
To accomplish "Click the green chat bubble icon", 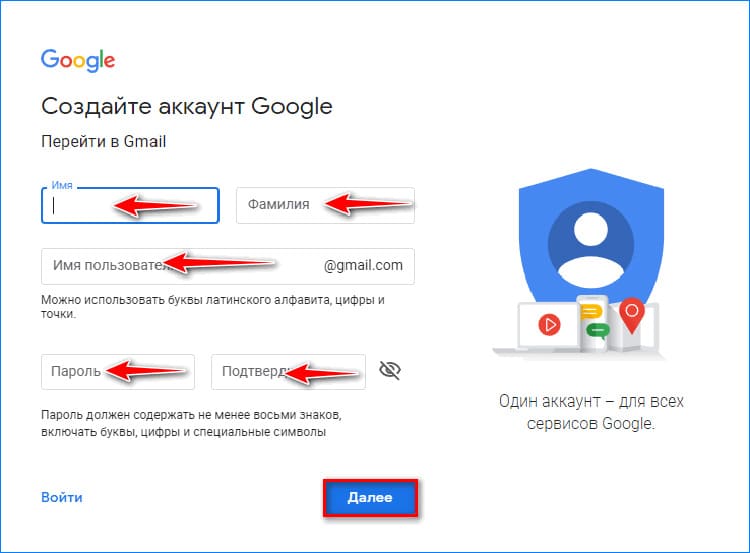I will (x=598, y=331).
